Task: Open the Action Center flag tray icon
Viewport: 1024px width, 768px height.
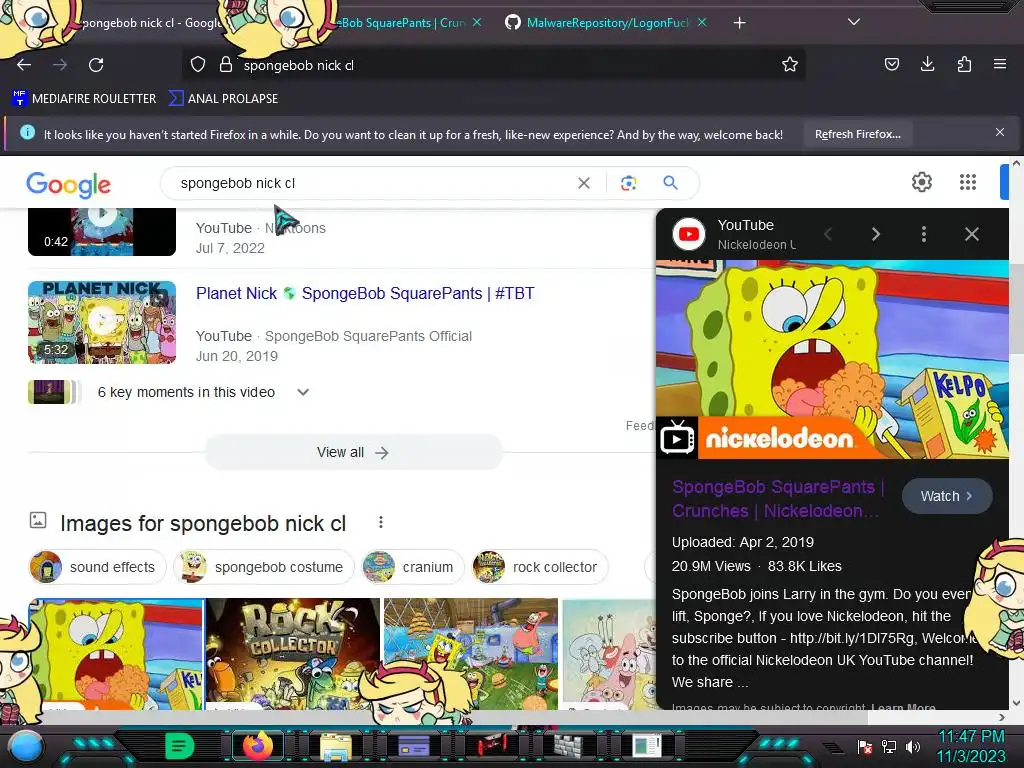Action: coord(865,747)
